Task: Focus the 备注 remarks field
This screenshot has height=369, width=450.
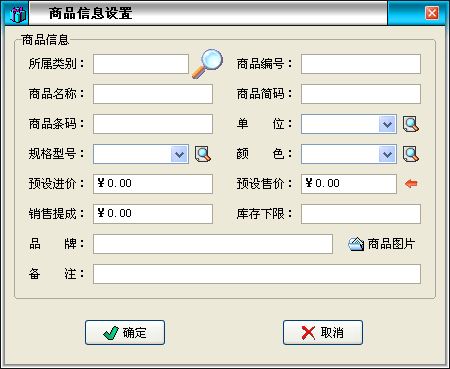Action: [257, 274]
